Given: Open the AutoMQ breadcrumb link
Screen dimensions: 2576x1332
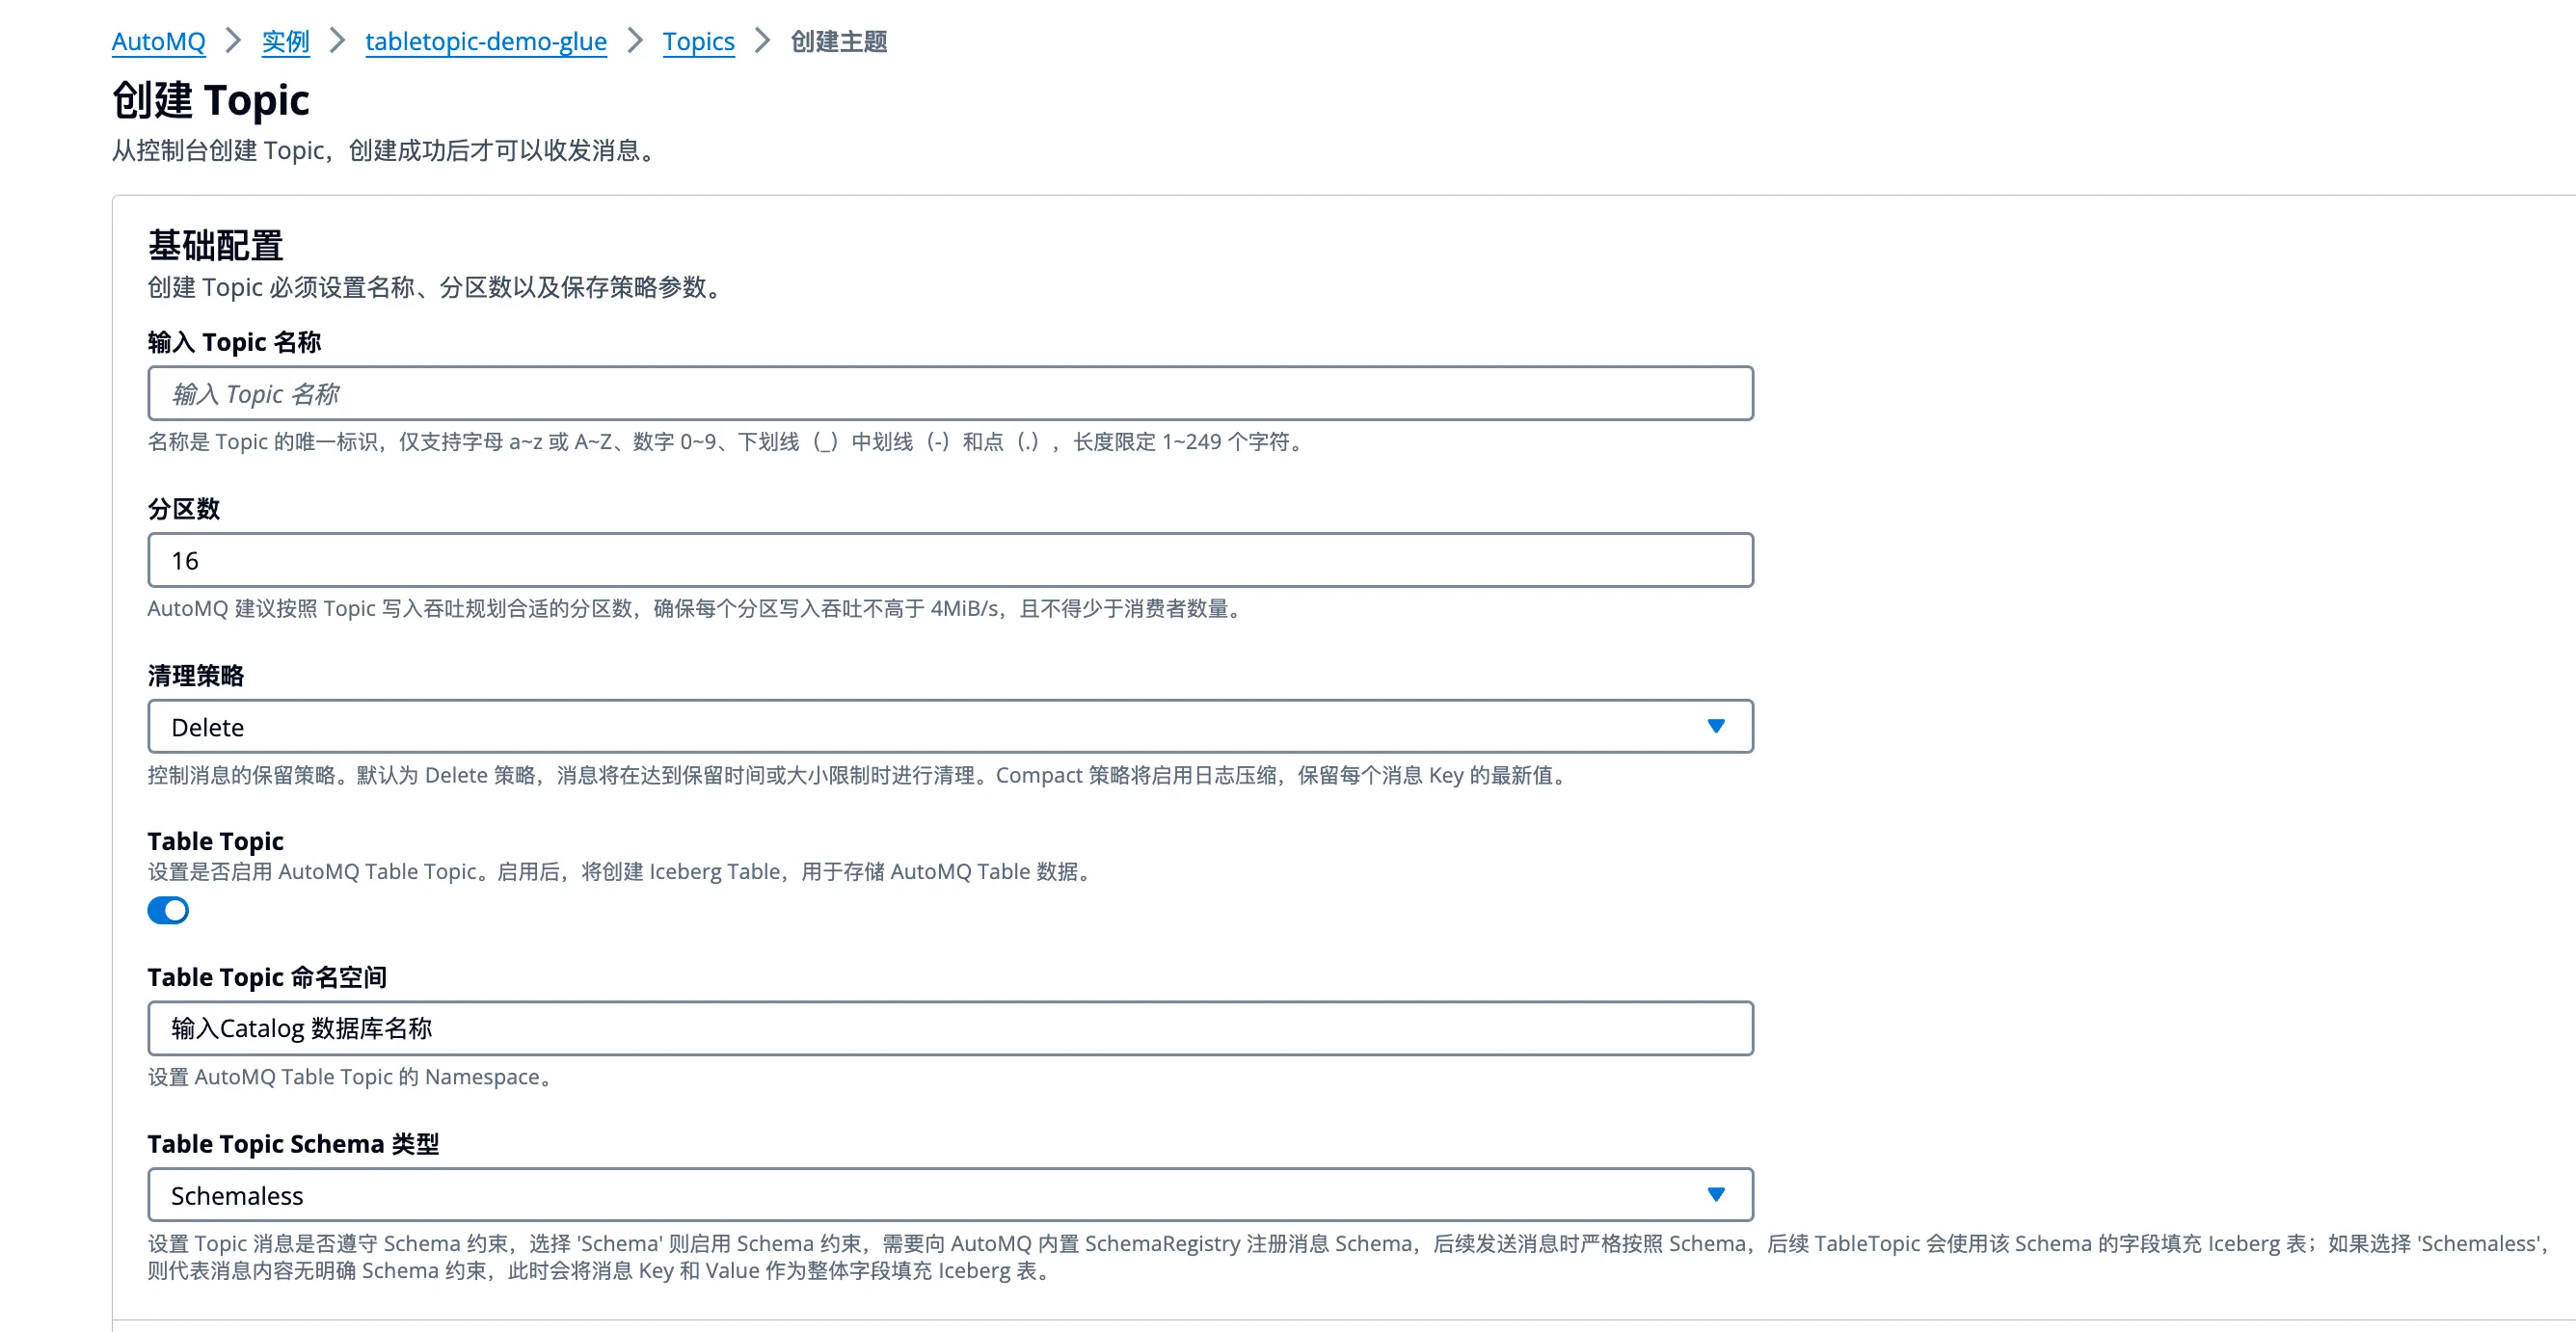Looking at the screenshot, I should (x=157, y=42).
